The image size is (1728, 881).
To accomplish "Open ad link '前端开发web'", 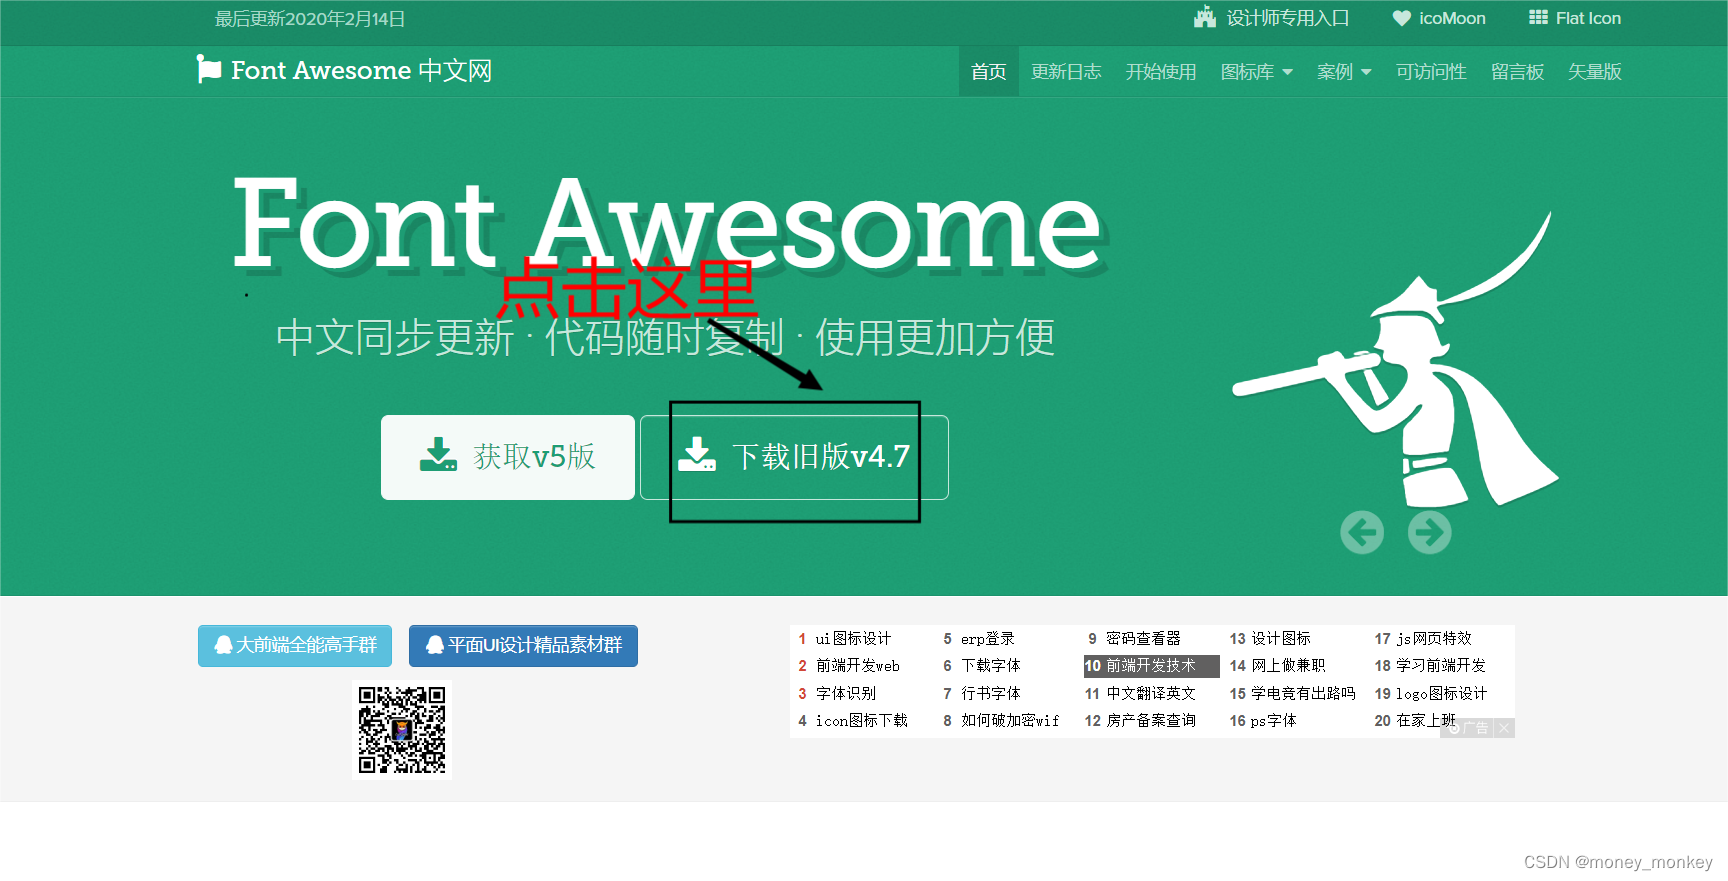I will [858, 666].
